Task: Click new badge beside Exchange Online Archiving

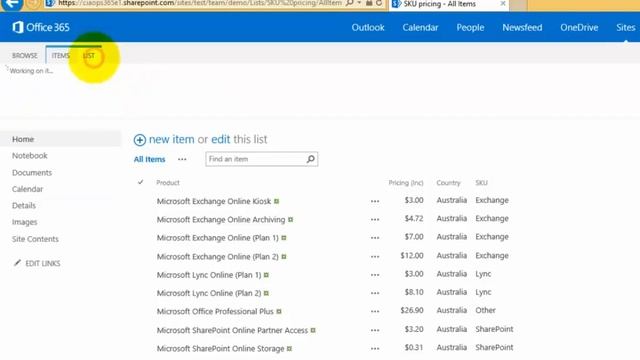Action: point(291,220)
